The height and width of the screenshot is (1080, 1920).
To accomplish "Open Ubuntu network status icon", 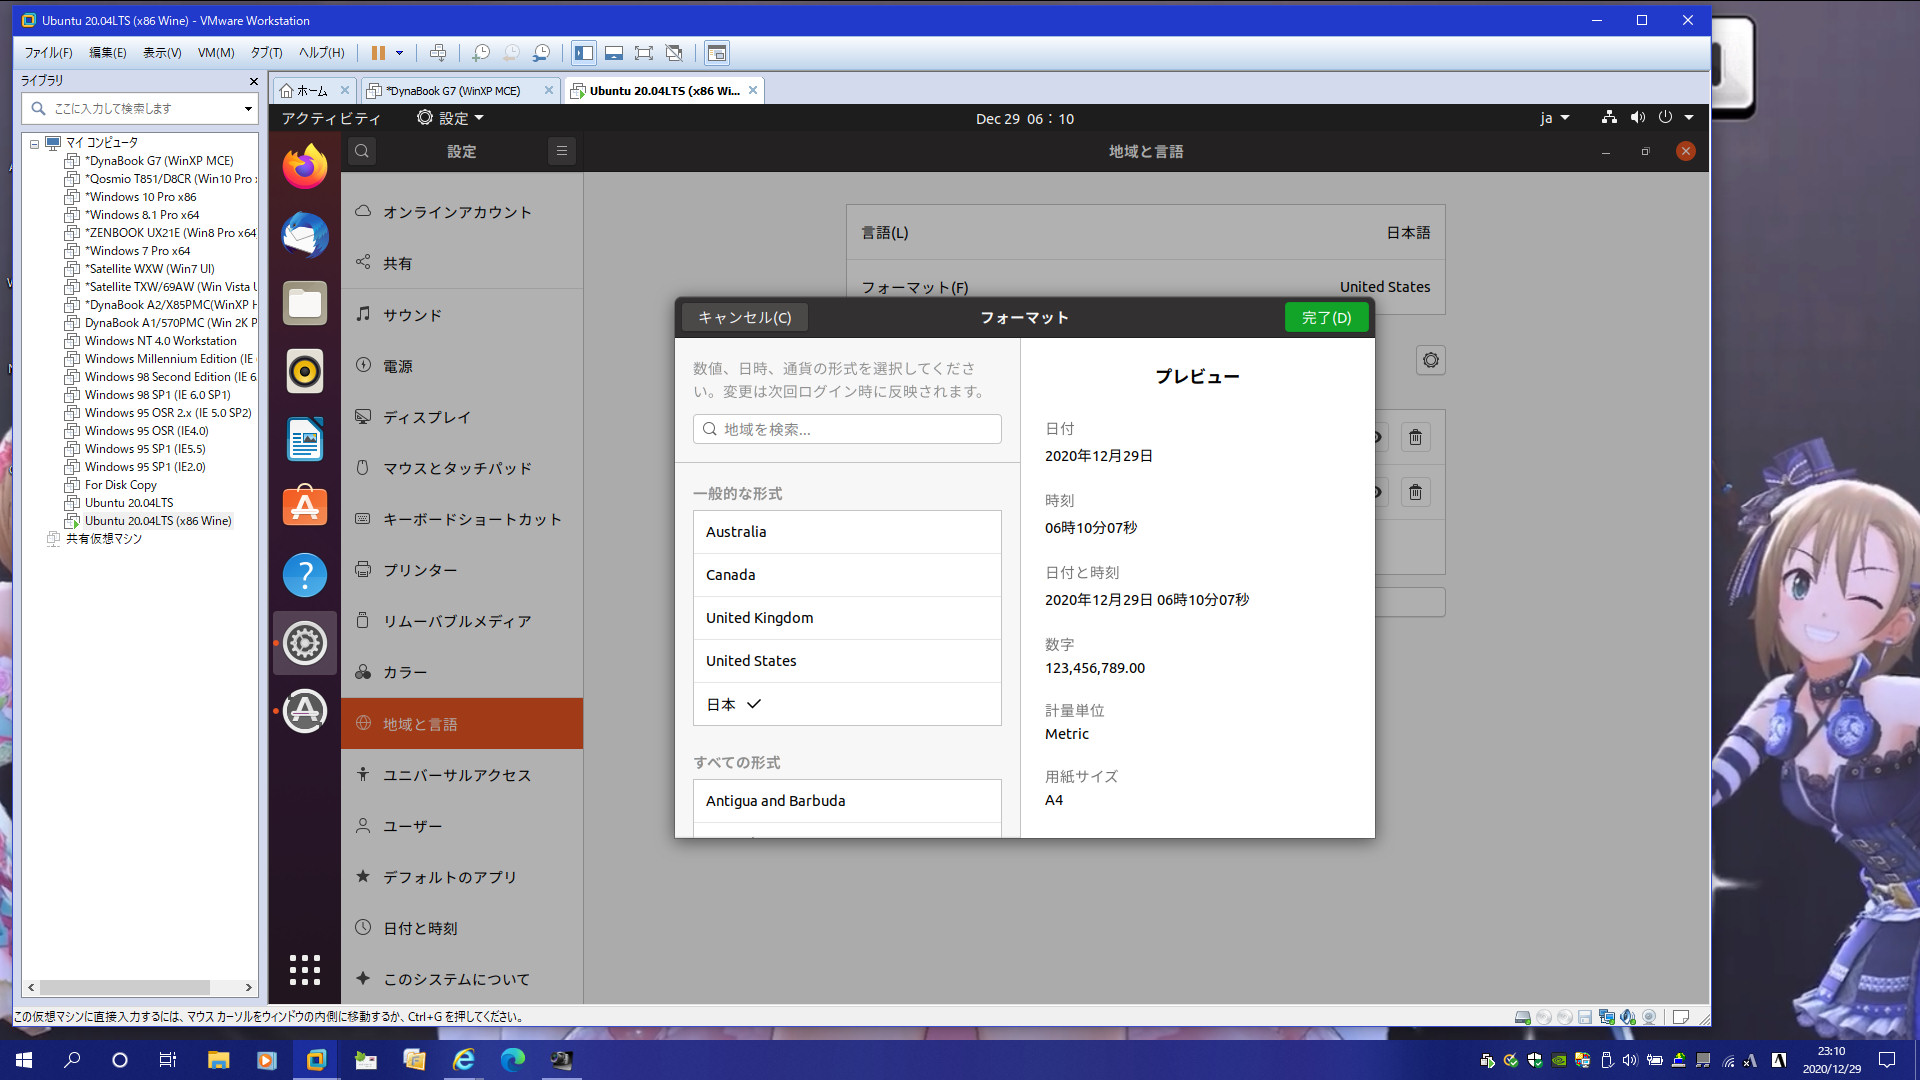I will tap(1609, 118).
